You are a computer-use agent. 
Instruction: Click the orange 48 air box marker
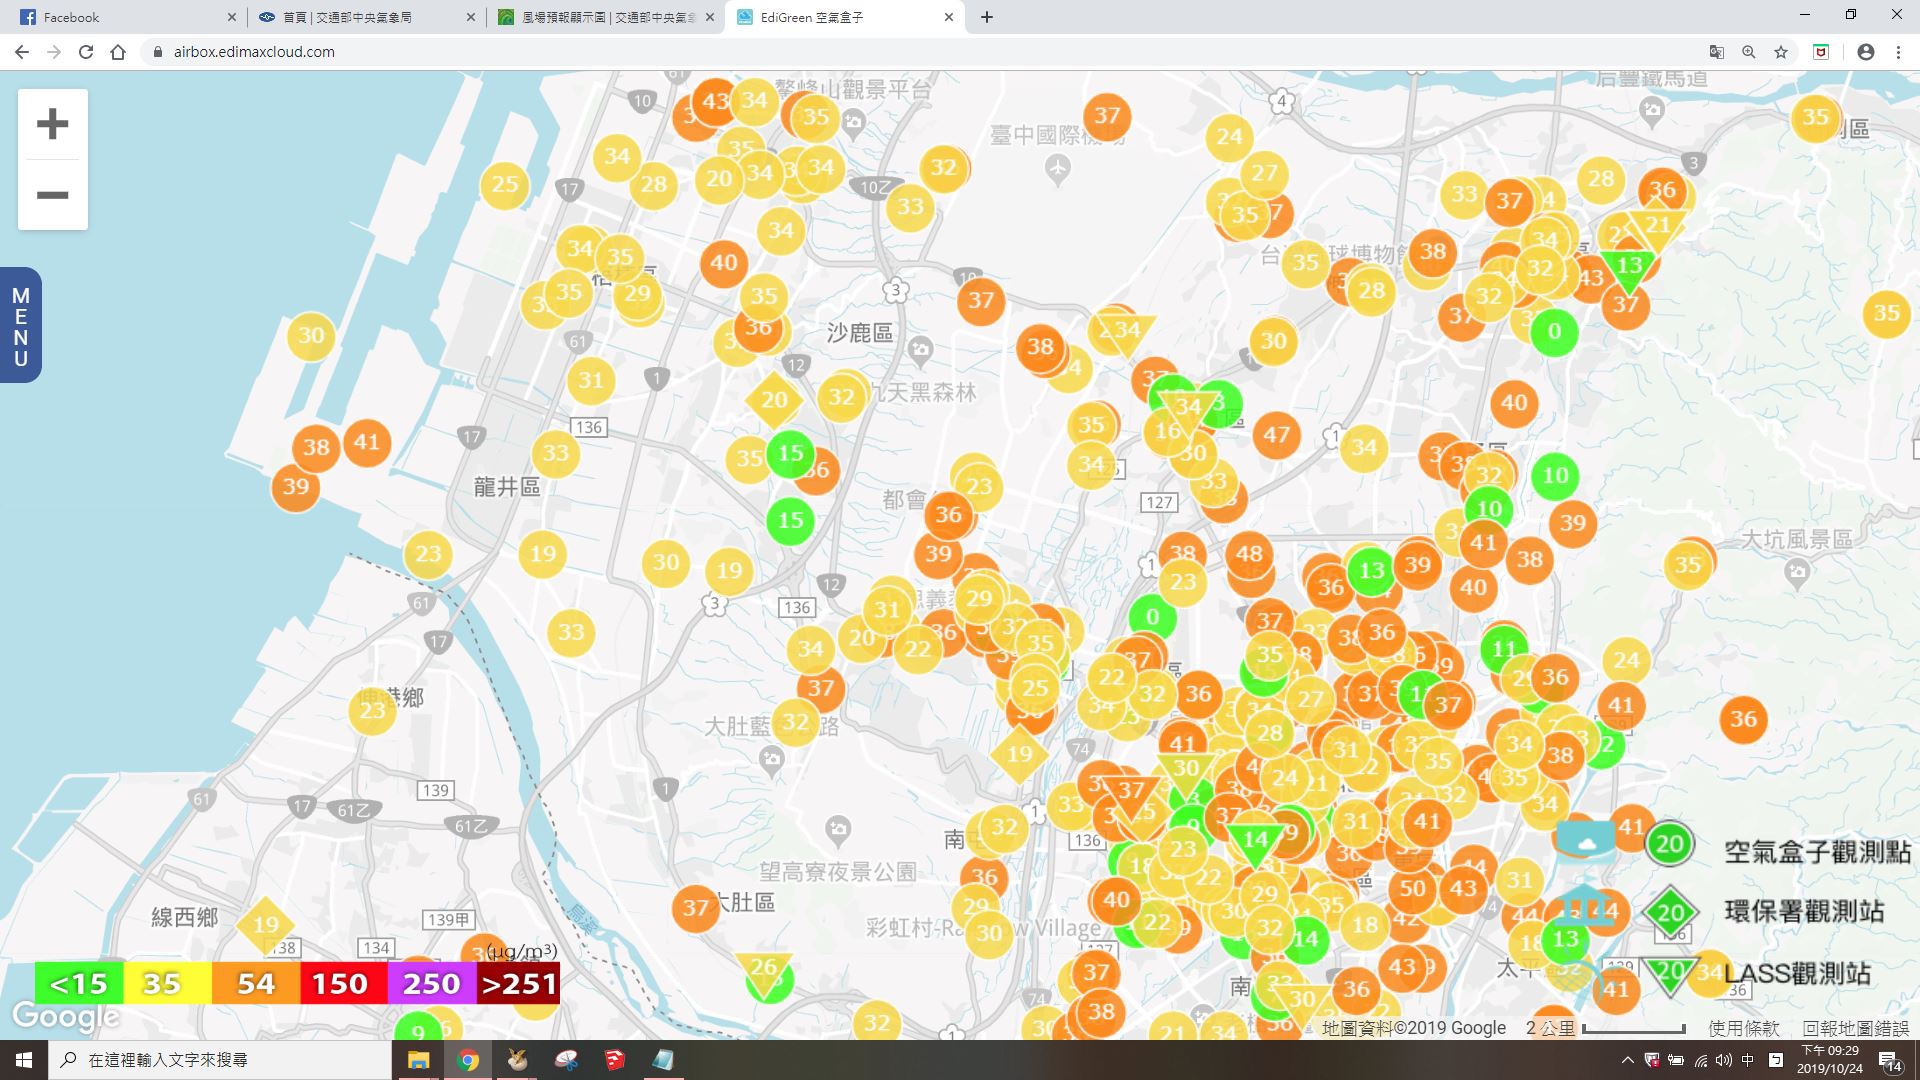(x=1249, y=553)
